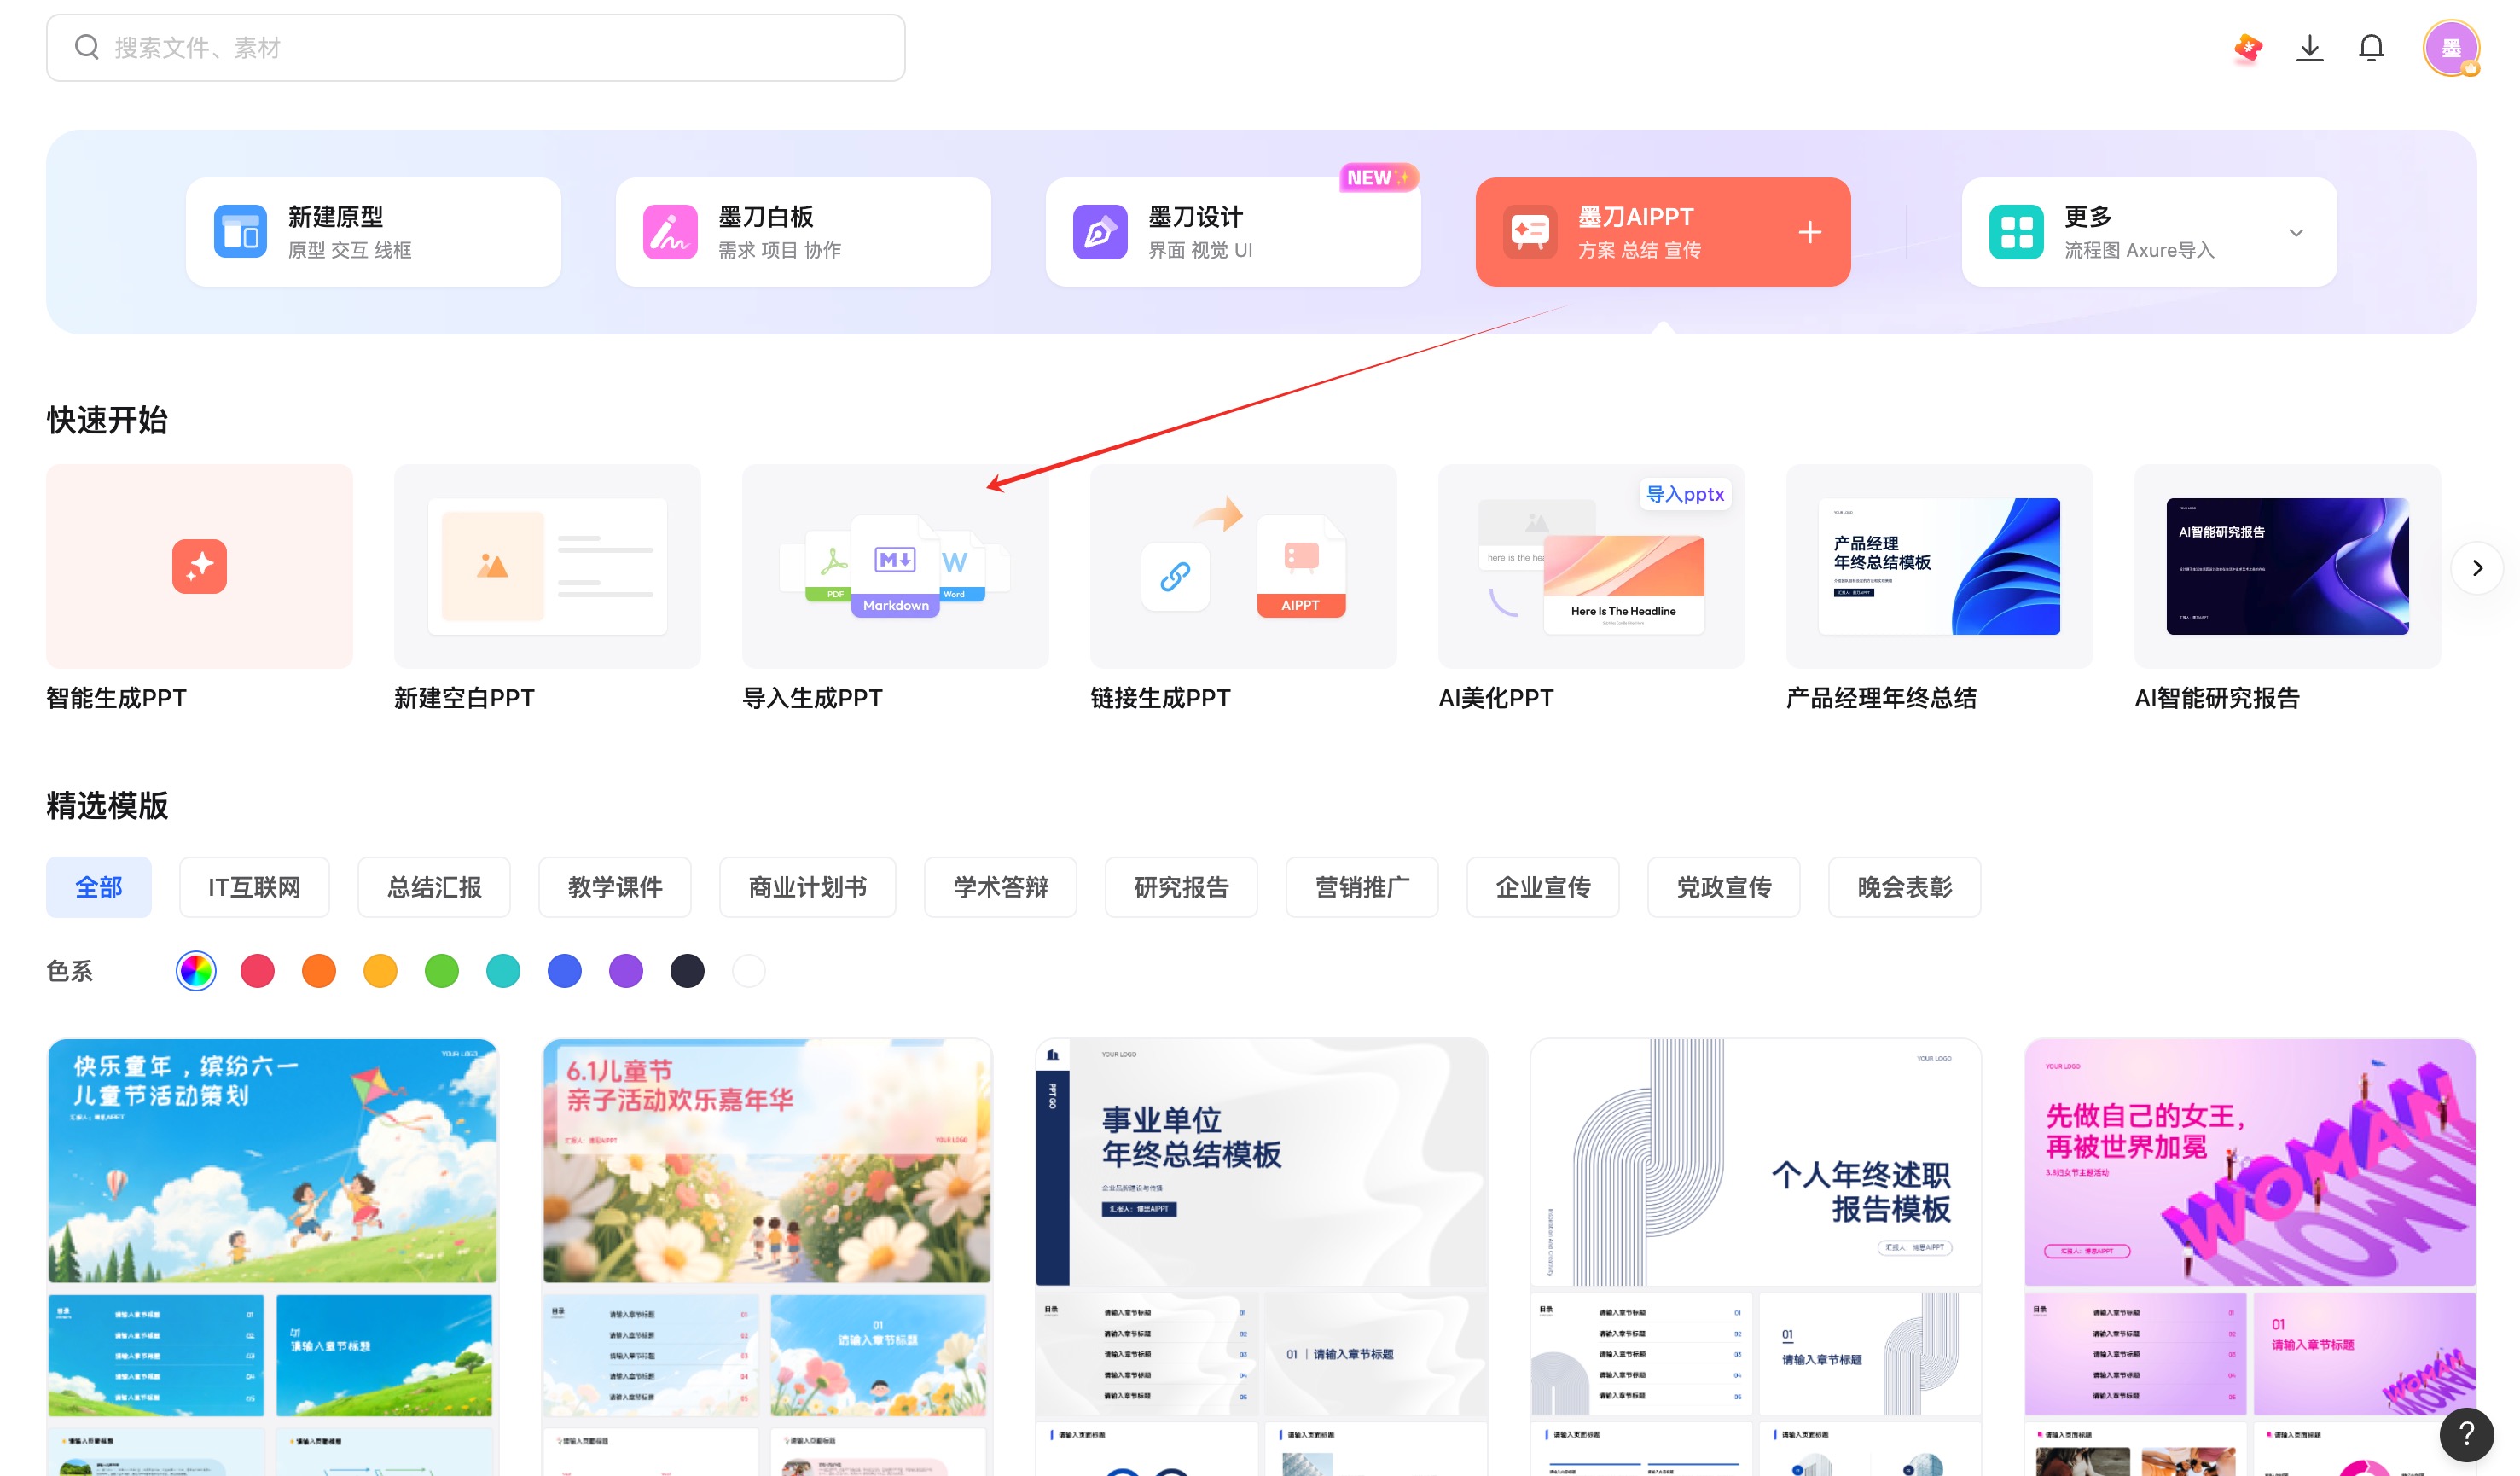Open the help question mark at bottom right
Image resolution: width=2520 pixels, height=1476 pixels.
tap(2467, 1435)
